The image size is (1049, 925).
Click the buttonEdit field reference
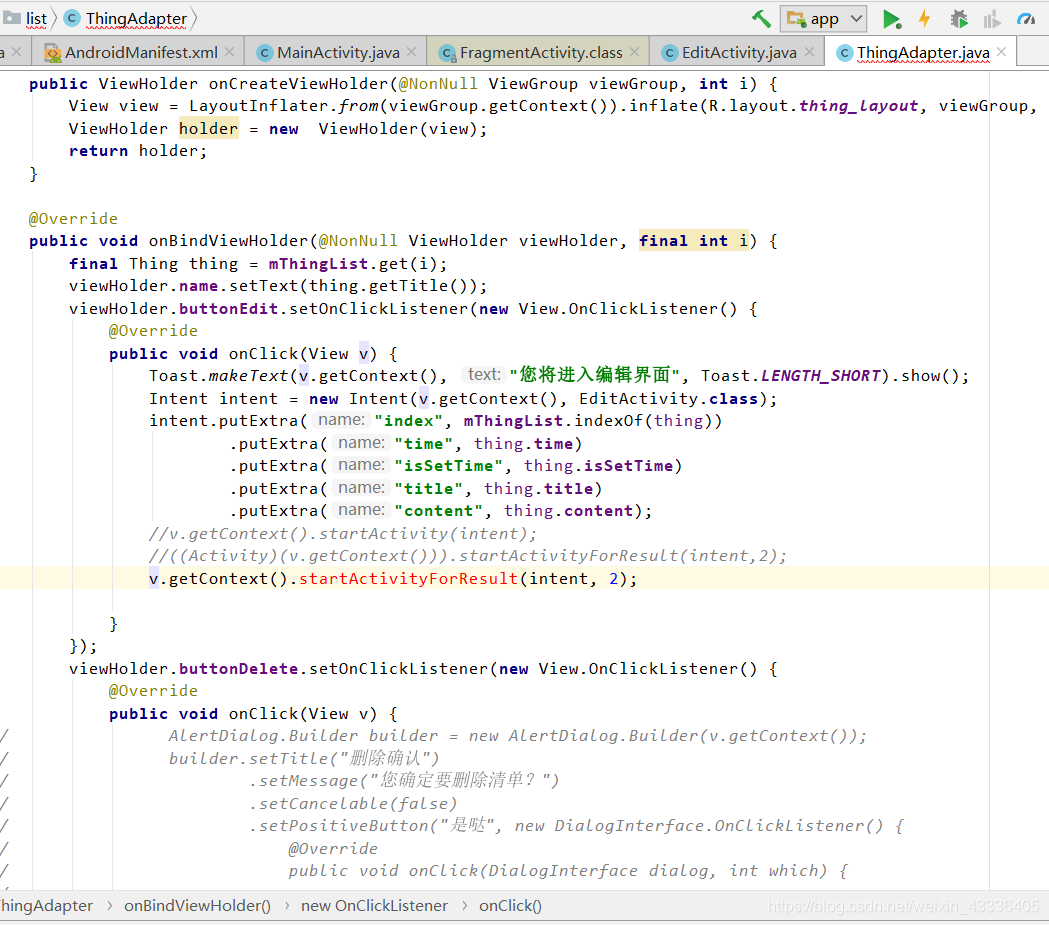pos(228,309)
